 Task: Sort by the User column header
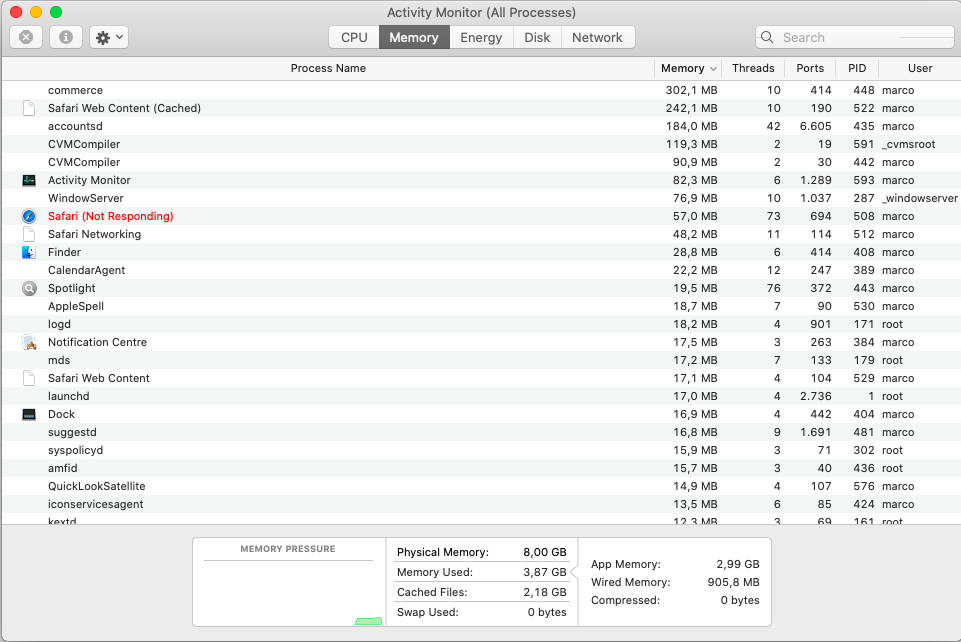click(x=920, y=68)
